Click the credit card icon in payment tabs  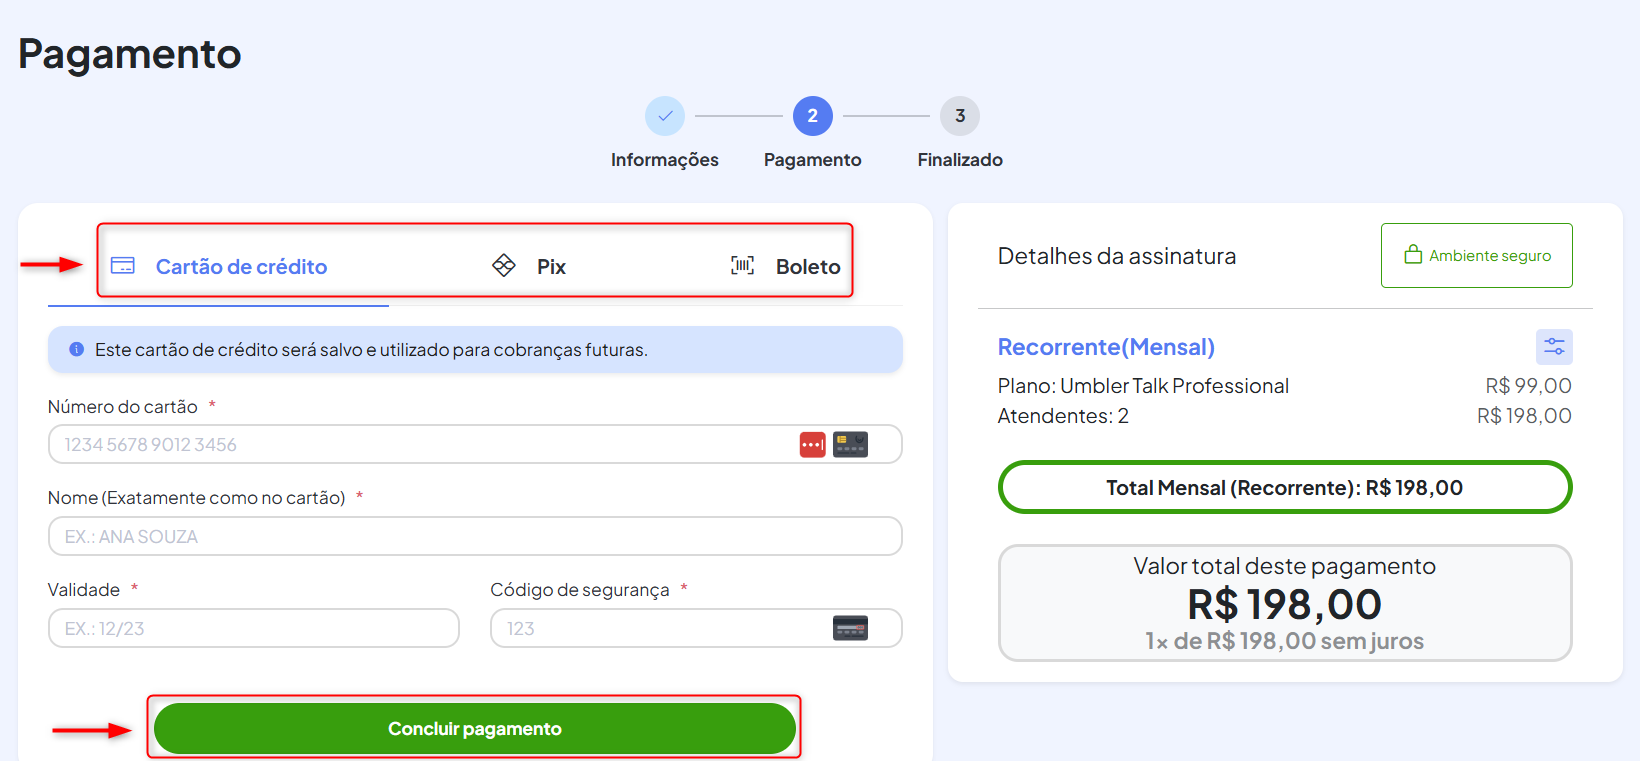(x=123, y=266)
